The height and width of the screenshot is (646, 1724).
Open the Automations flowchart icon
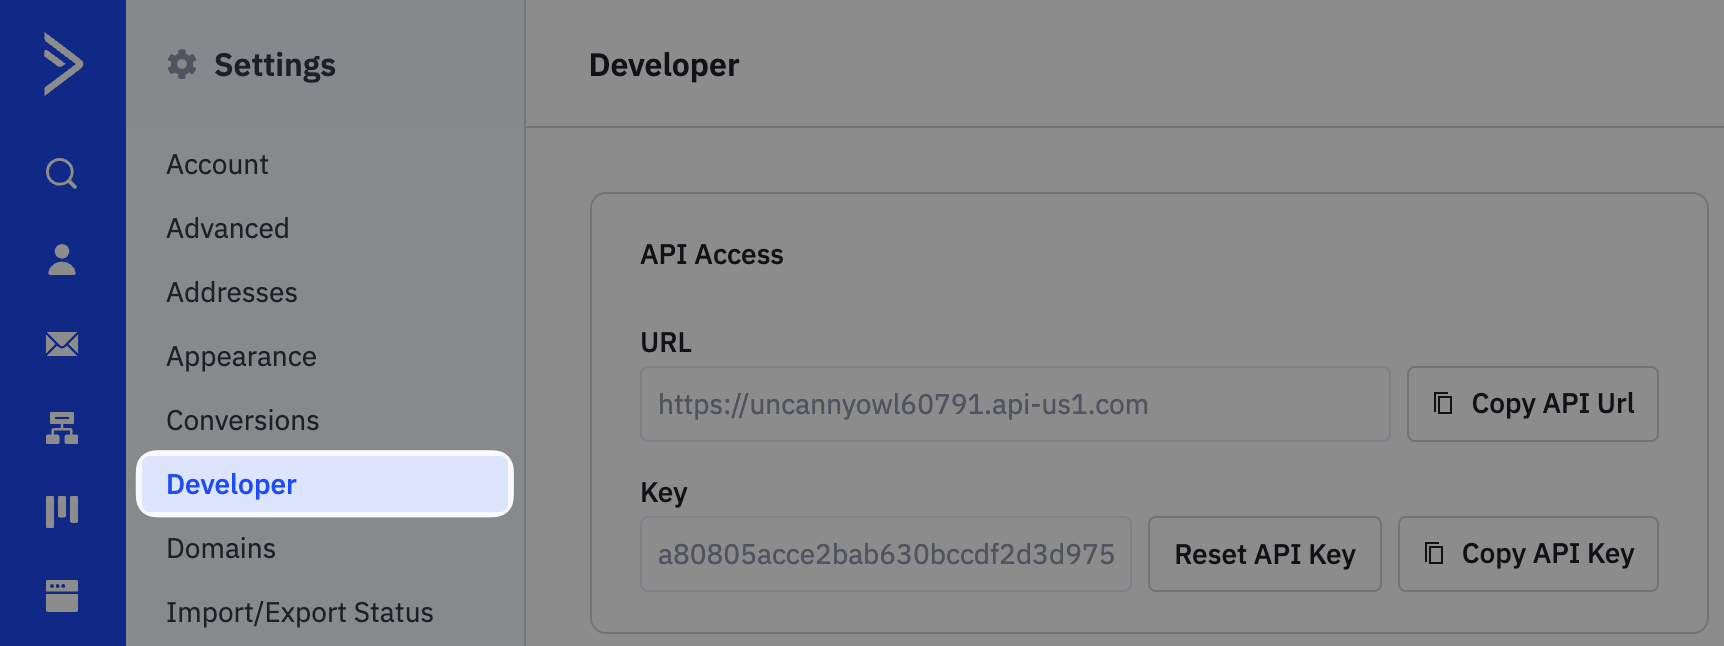[x=62, y=428]
